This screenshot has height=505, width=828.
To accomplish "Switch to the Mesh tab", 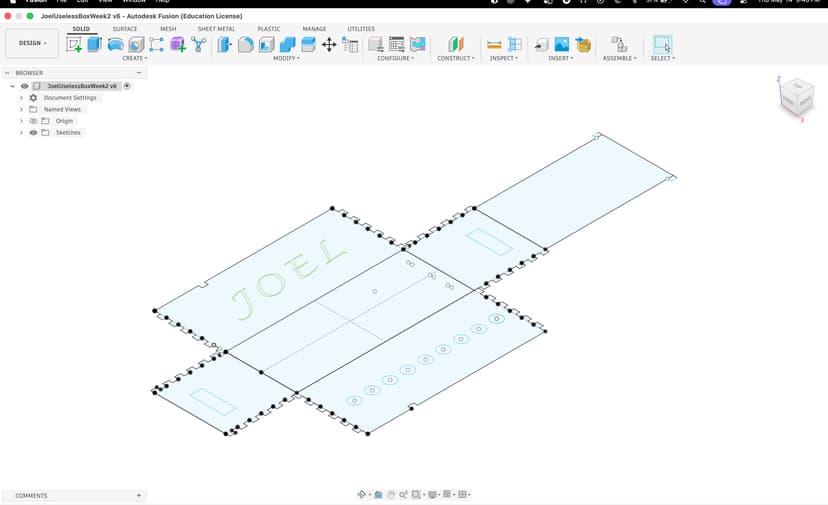I will [168, 29].
